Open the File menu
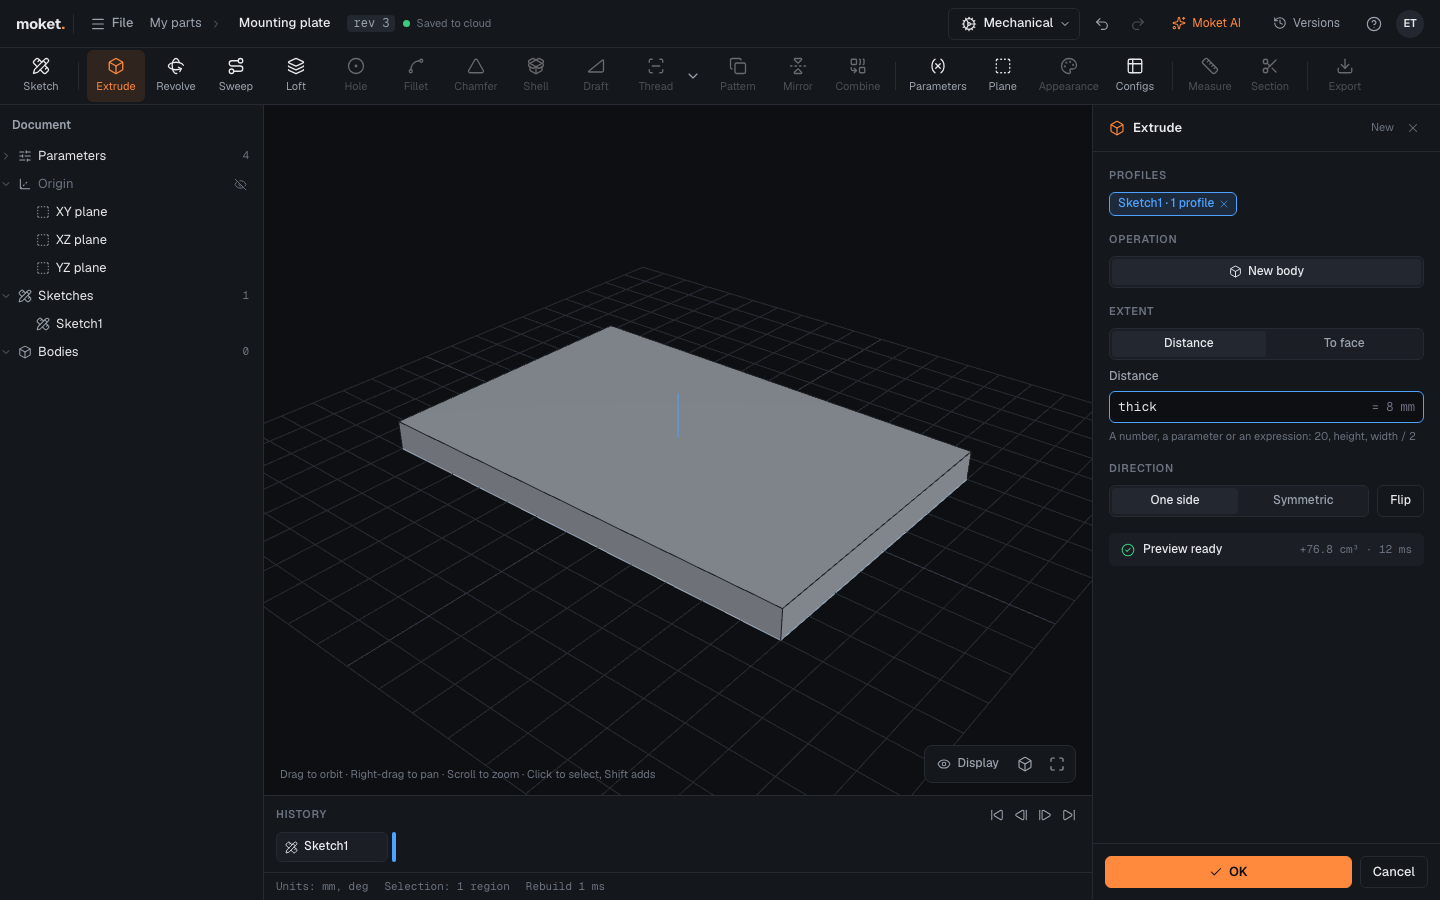The height and width of the screenshot is (900, 1440). click(112, 23)
